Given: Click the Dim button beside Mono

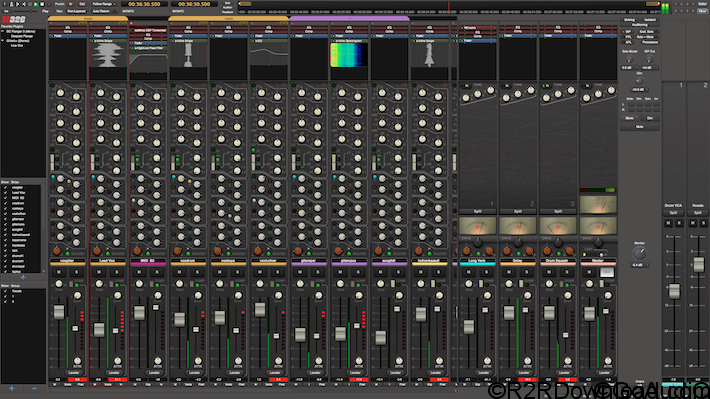Looking at the screenshot, I should coord(650,118).
